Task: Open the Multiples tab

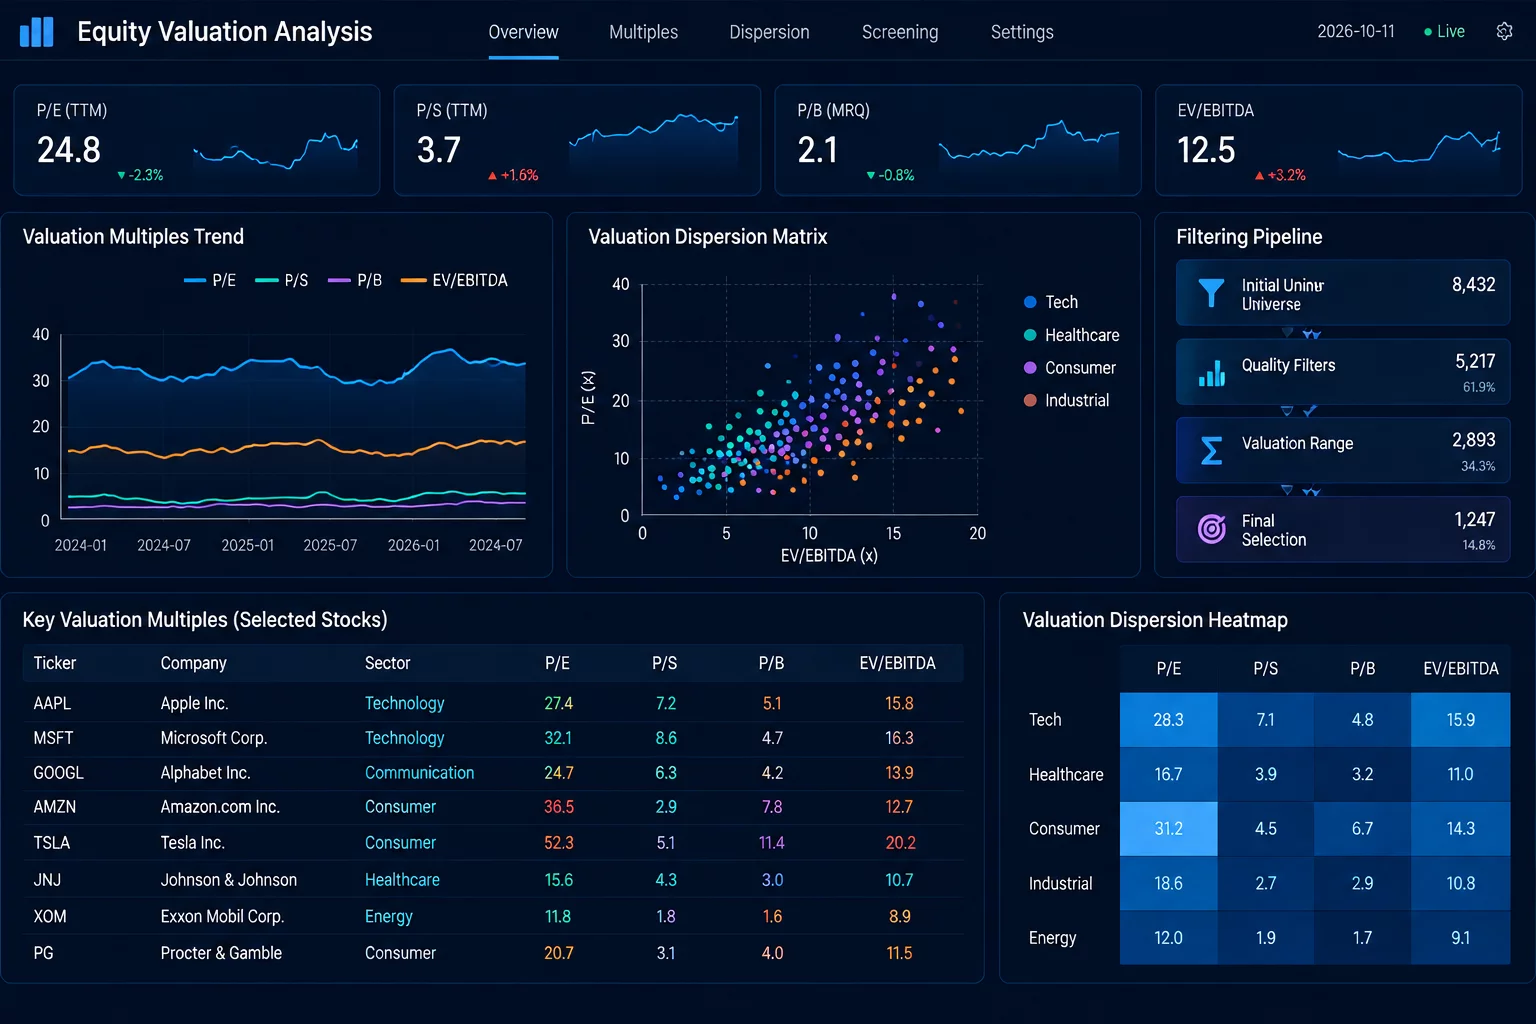Action: pyautogui.click(x=643, y=32)
